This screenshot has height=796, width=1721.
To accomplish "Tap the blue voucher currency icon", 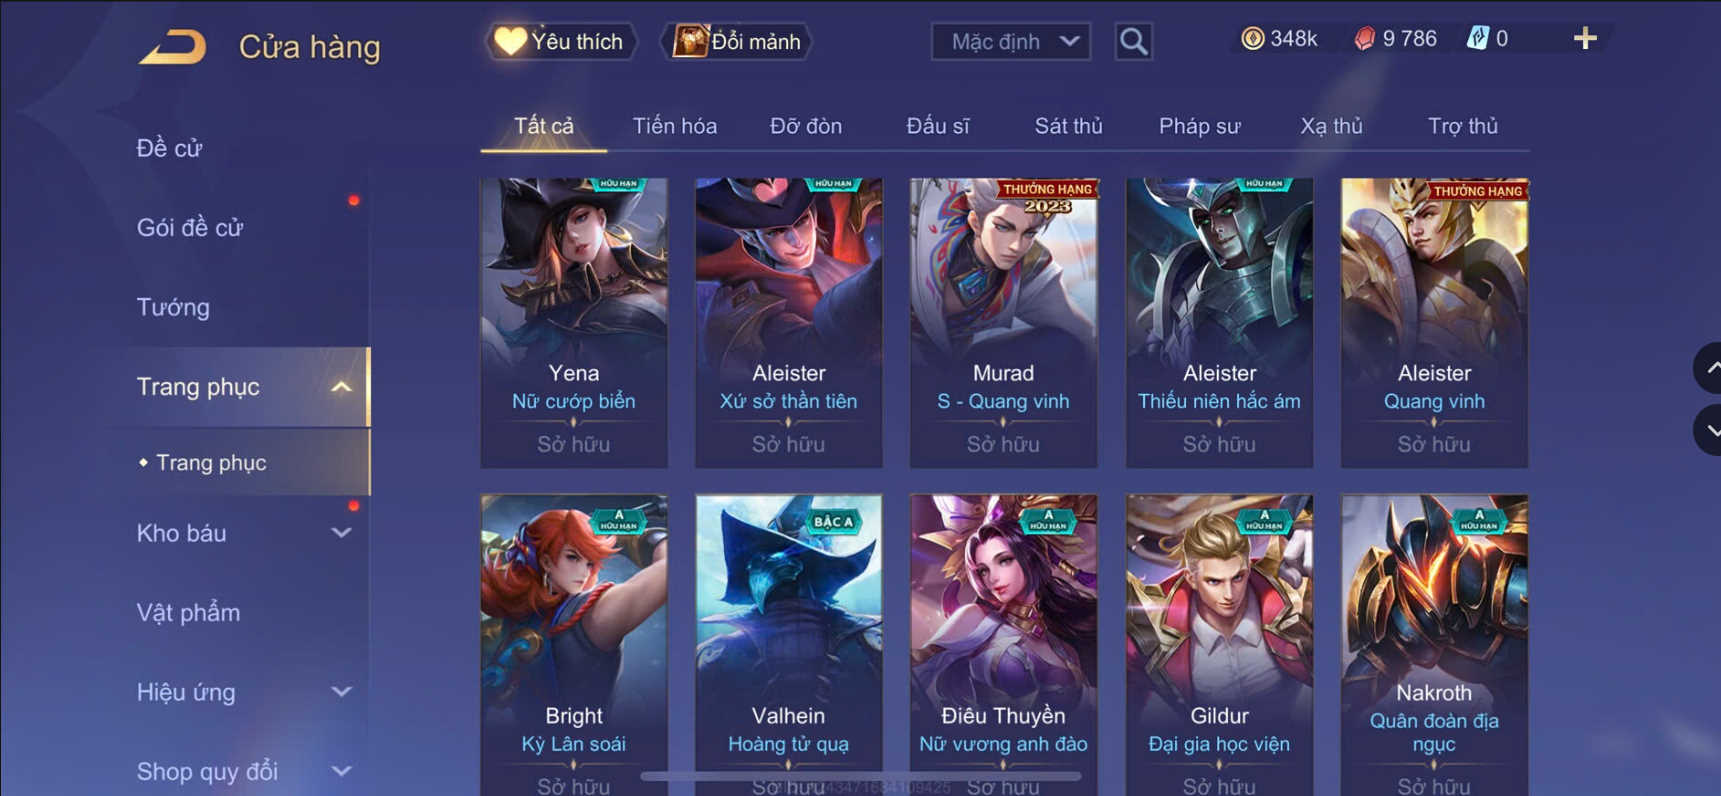I will [x=1477, y=39].
